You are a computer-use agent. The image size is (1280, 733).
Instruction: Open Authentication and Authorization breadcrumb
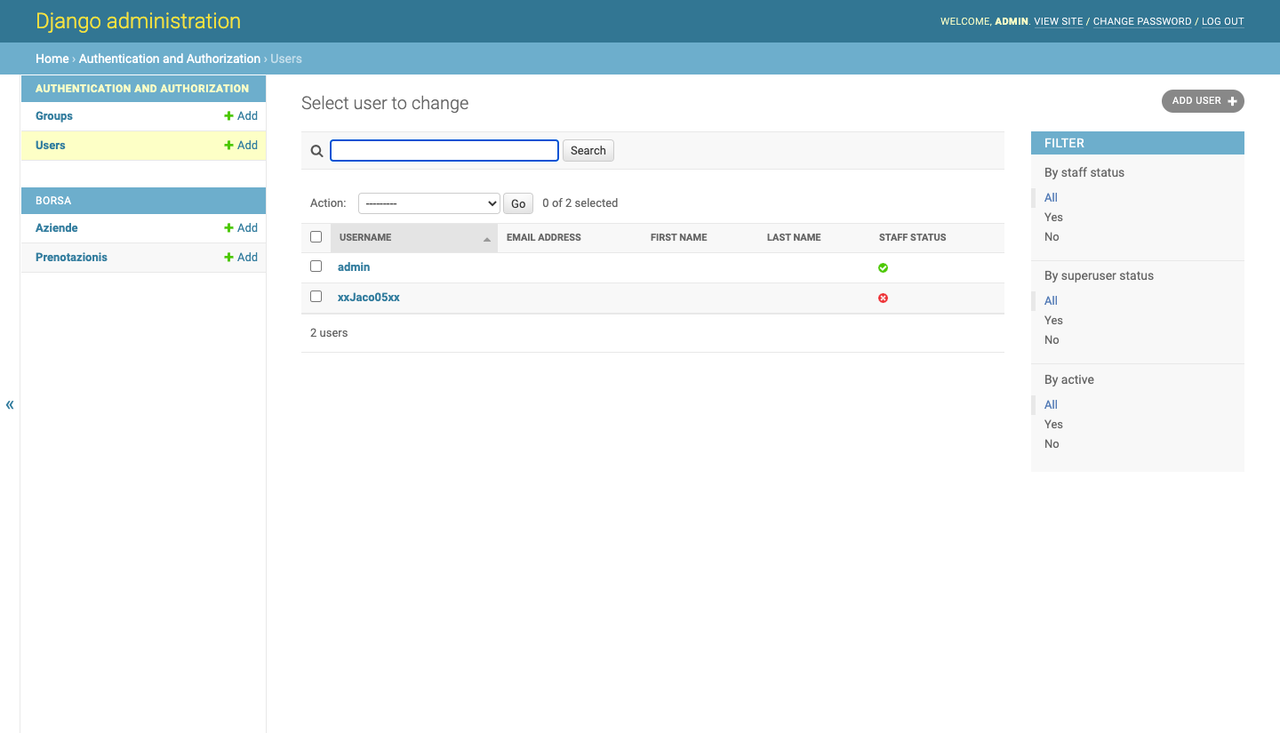(x=170, y=59)
